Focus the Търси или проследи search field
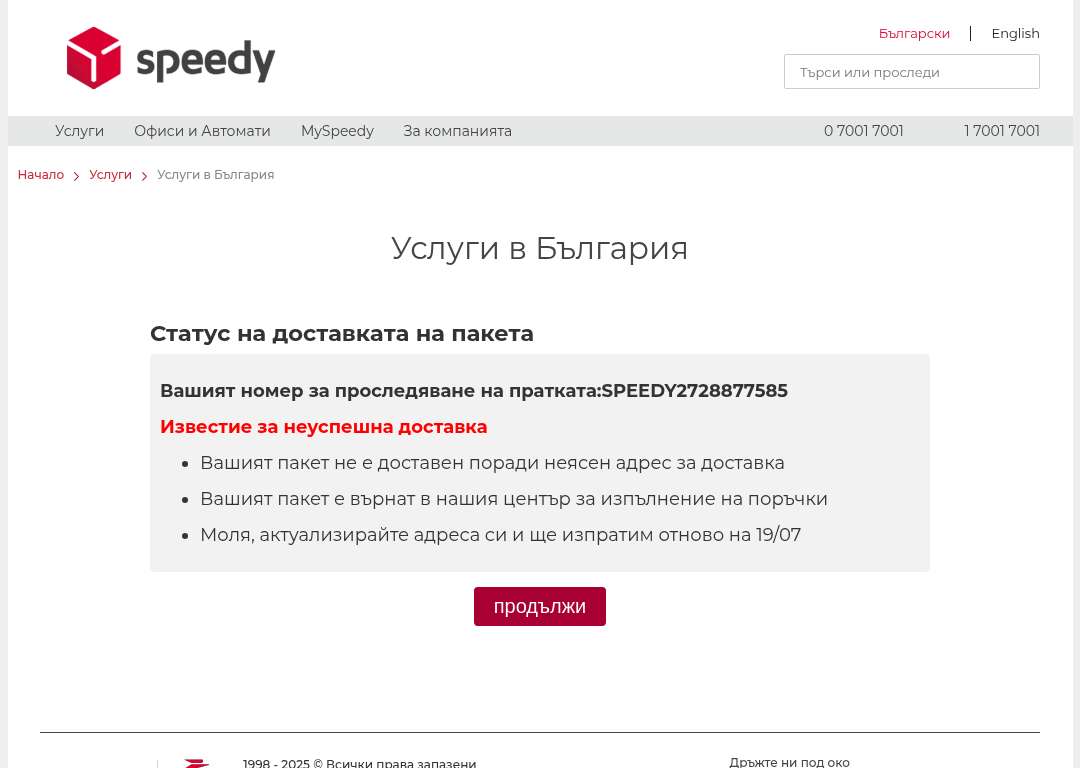The image size is (1080, 768). (x=911, y=72)
